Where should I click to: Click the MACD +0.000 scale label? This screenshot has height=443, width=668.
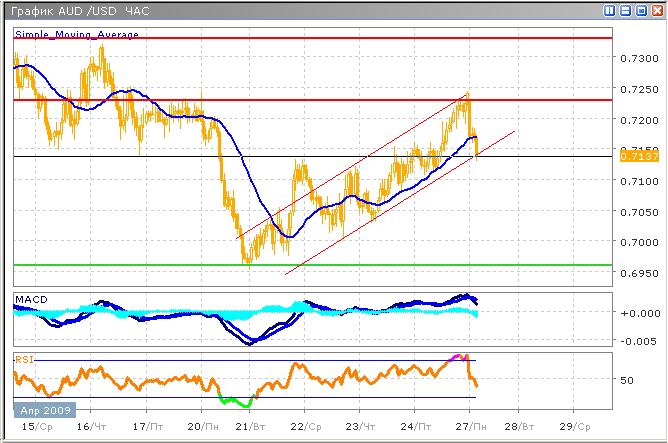coord(637,312)
